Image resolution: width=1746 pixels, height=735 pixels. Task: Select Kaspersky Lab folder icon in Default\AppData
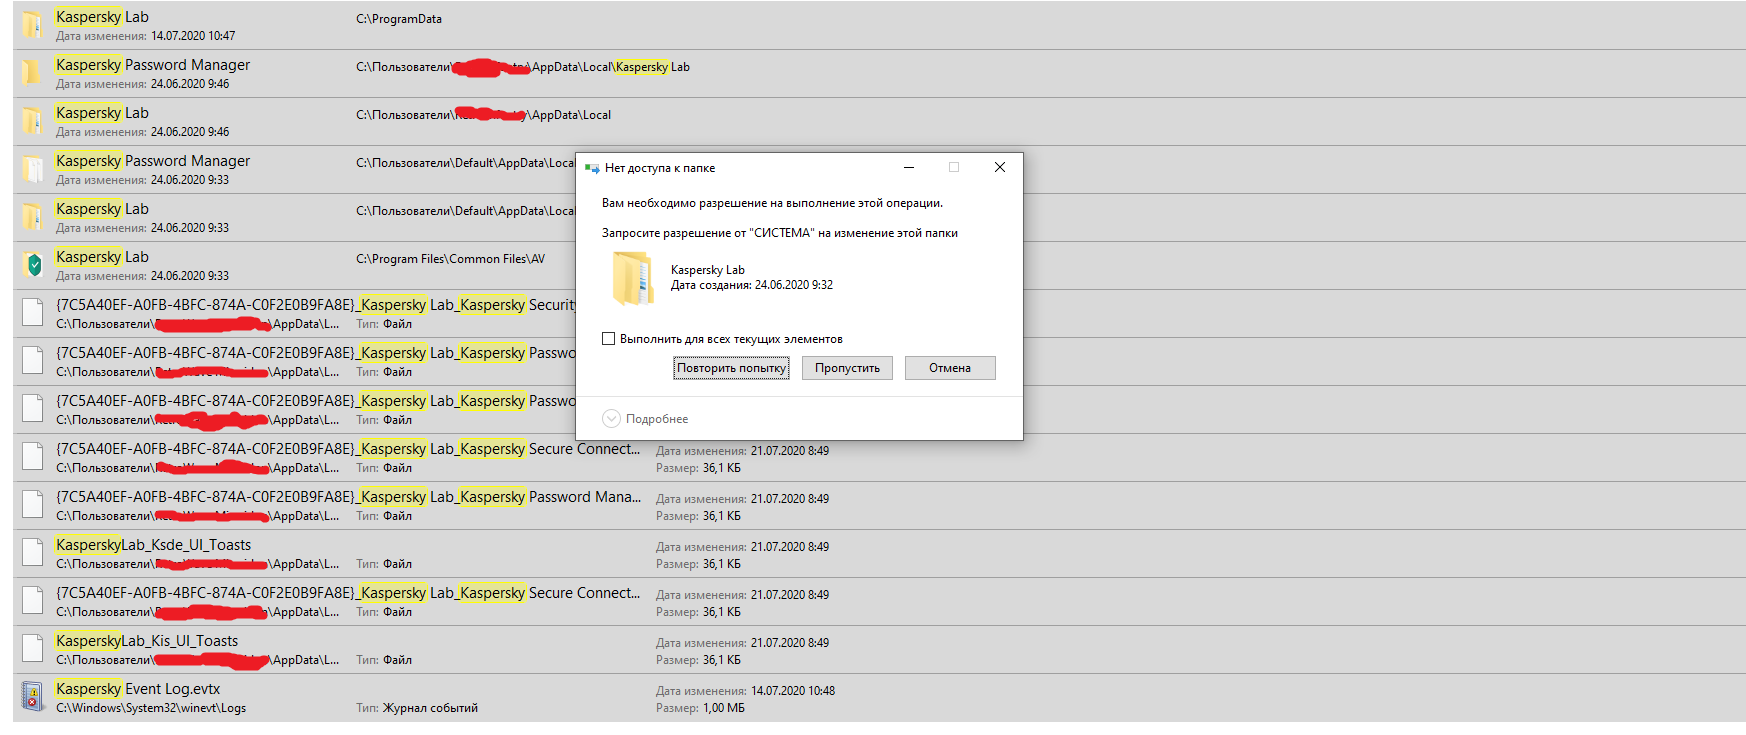pos(33,217)
